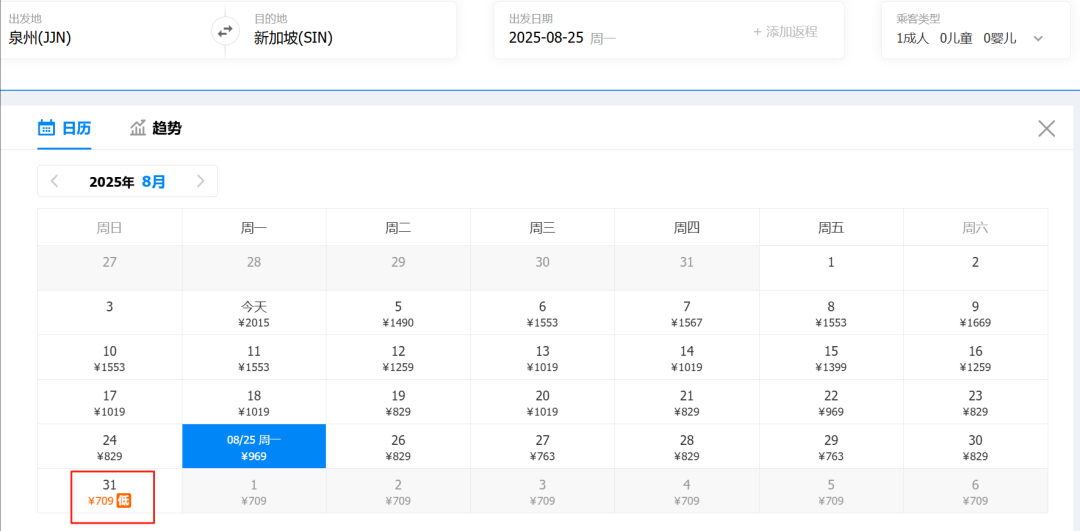Pick August 26 at ¥829
1080x531 pixels.
click(398, 446)
